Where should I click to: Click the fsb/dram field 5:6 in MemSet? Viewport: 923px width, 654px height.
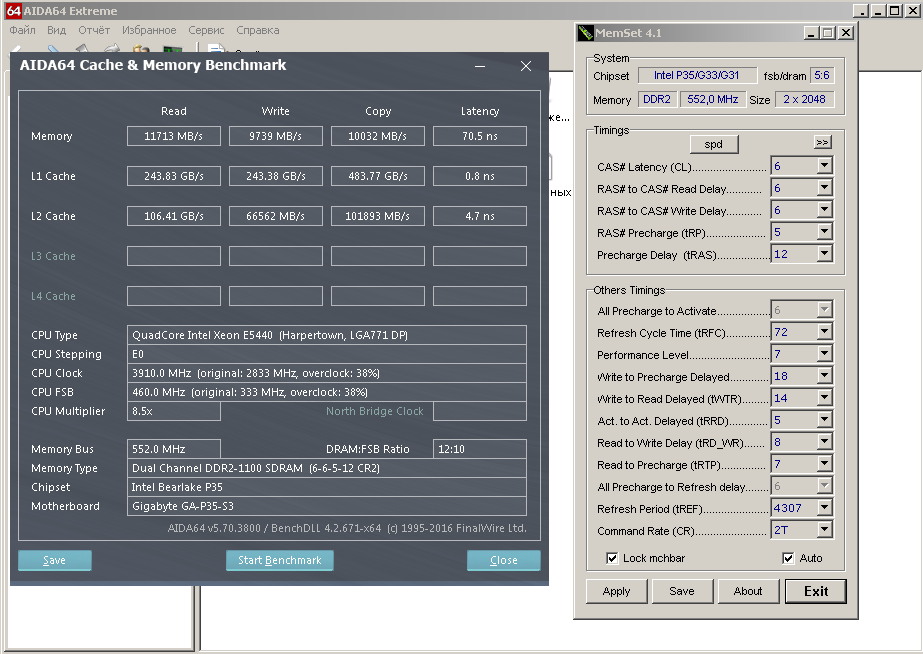point(822,75)
